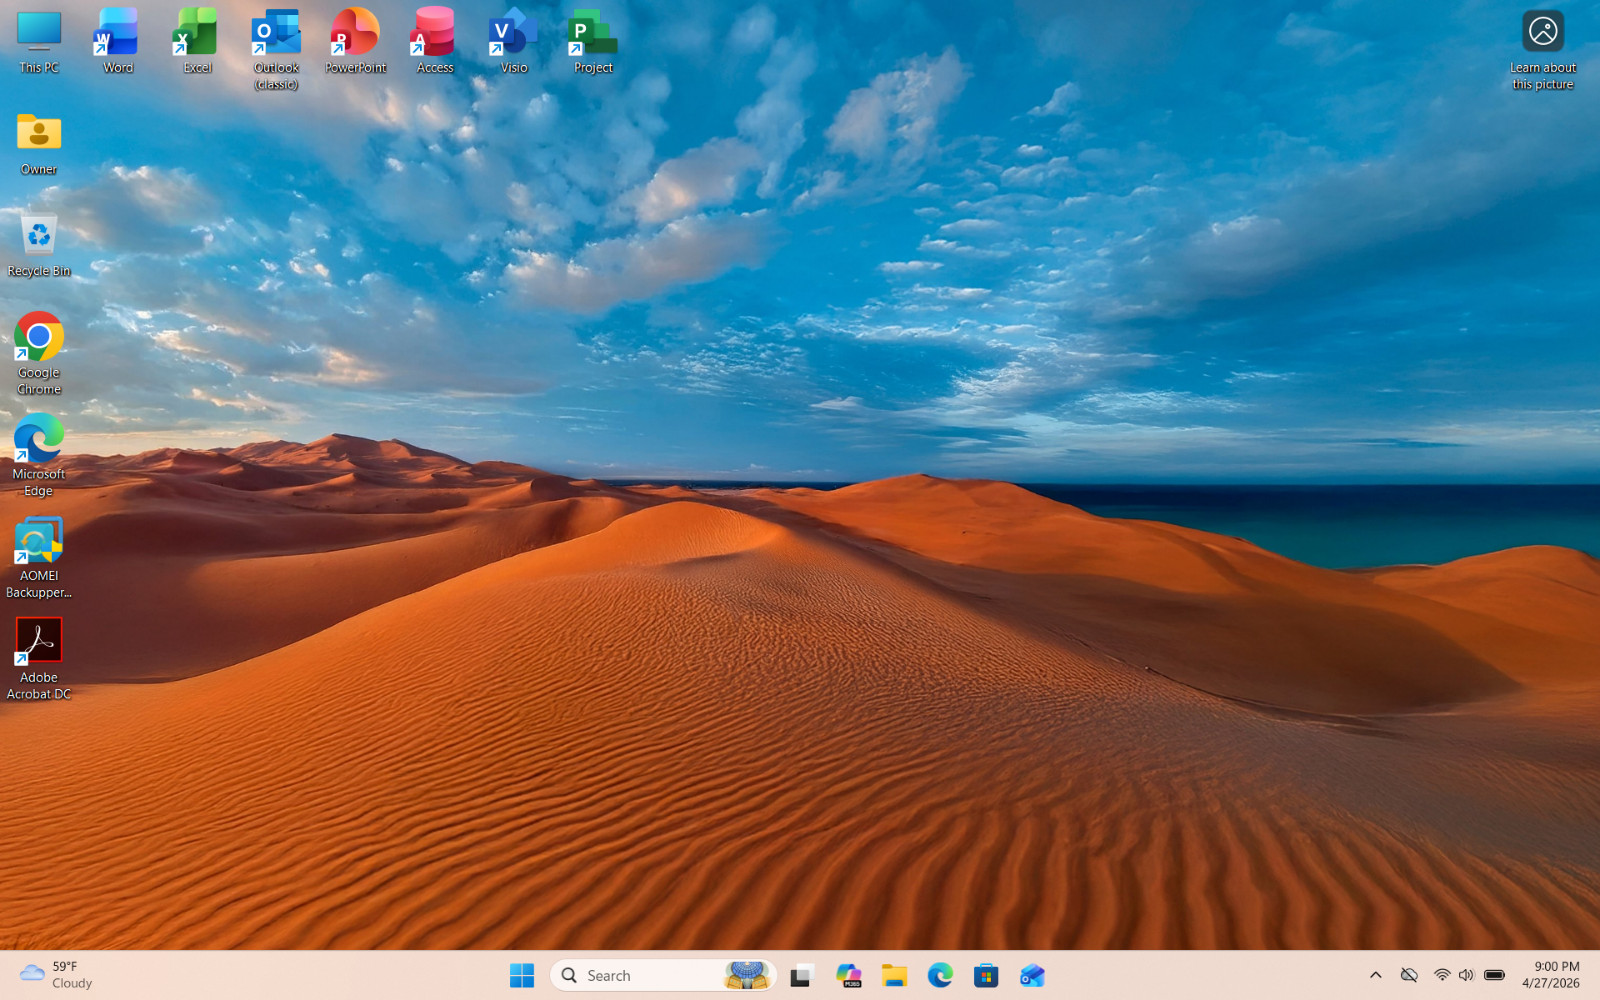Open the weather widget showing 59°F
Viewport: 1600px width, 1000px height.
56,975
